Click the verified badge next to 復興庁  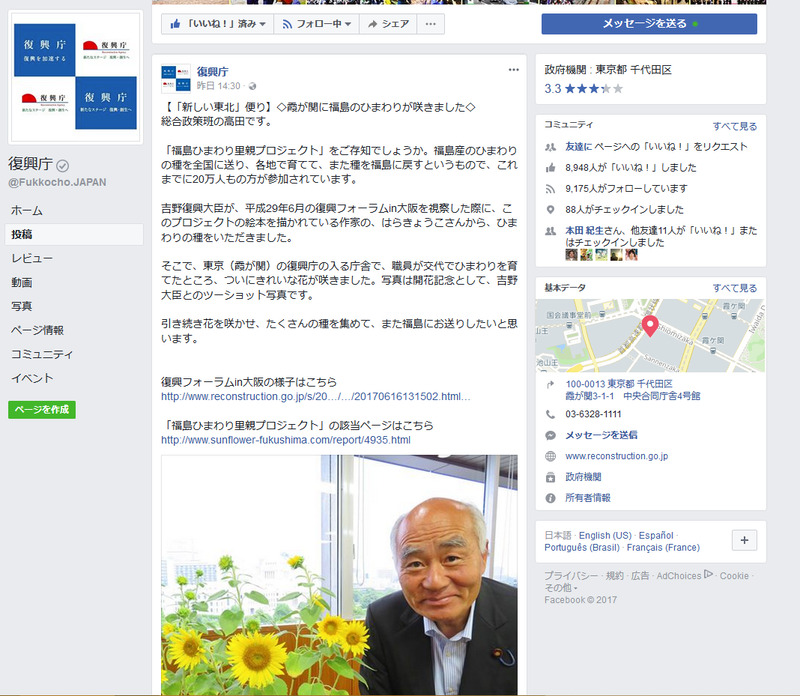click(62, 165)
